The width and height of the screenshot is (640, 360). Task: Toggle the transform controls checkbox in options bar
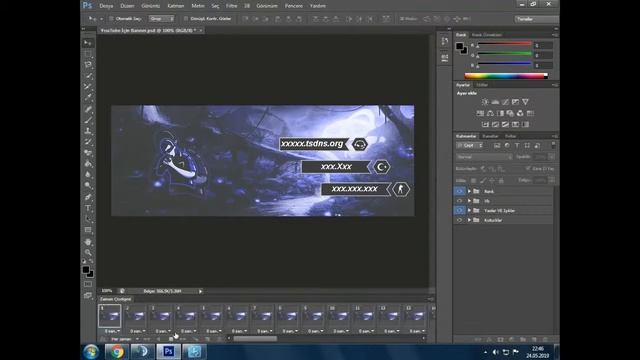click(x=186, y=19)
